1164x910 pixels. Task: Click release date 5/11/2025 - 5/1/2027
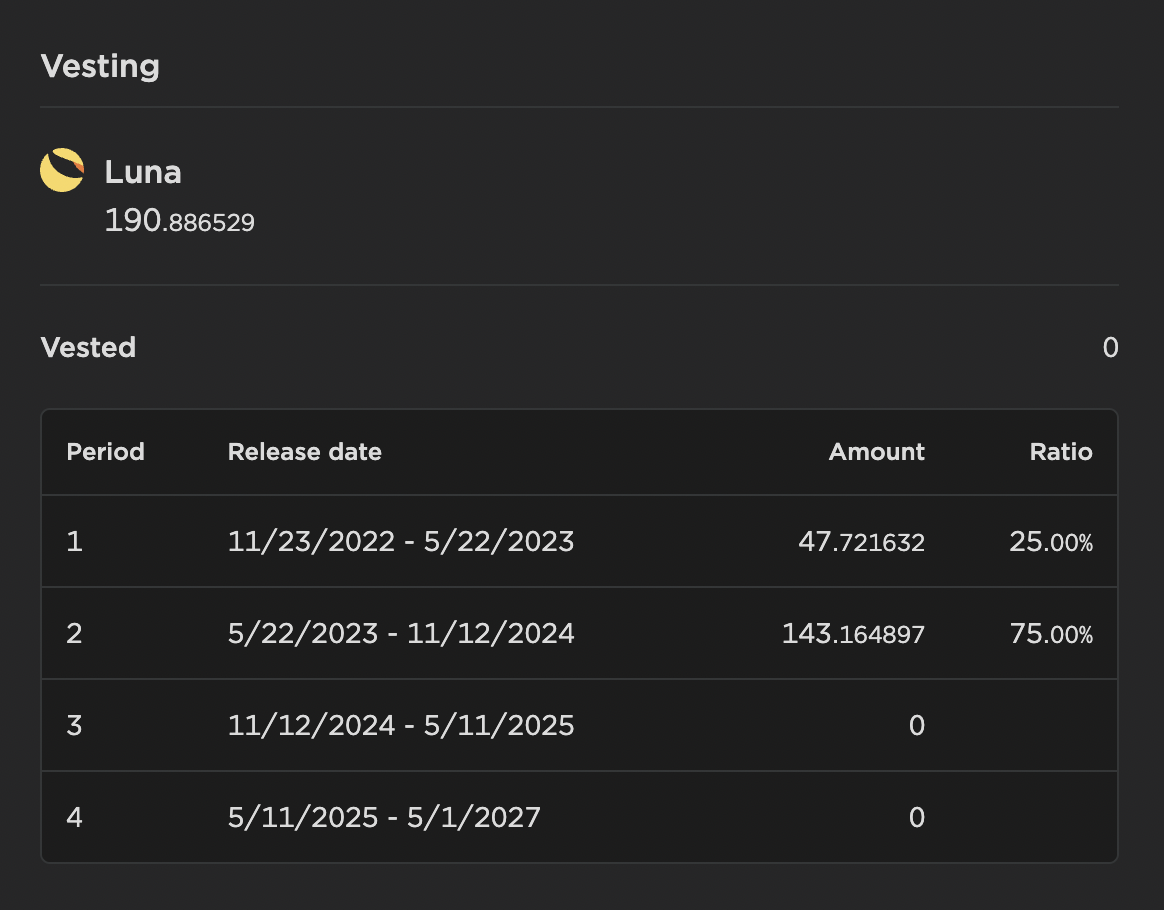tap(384, 818)
